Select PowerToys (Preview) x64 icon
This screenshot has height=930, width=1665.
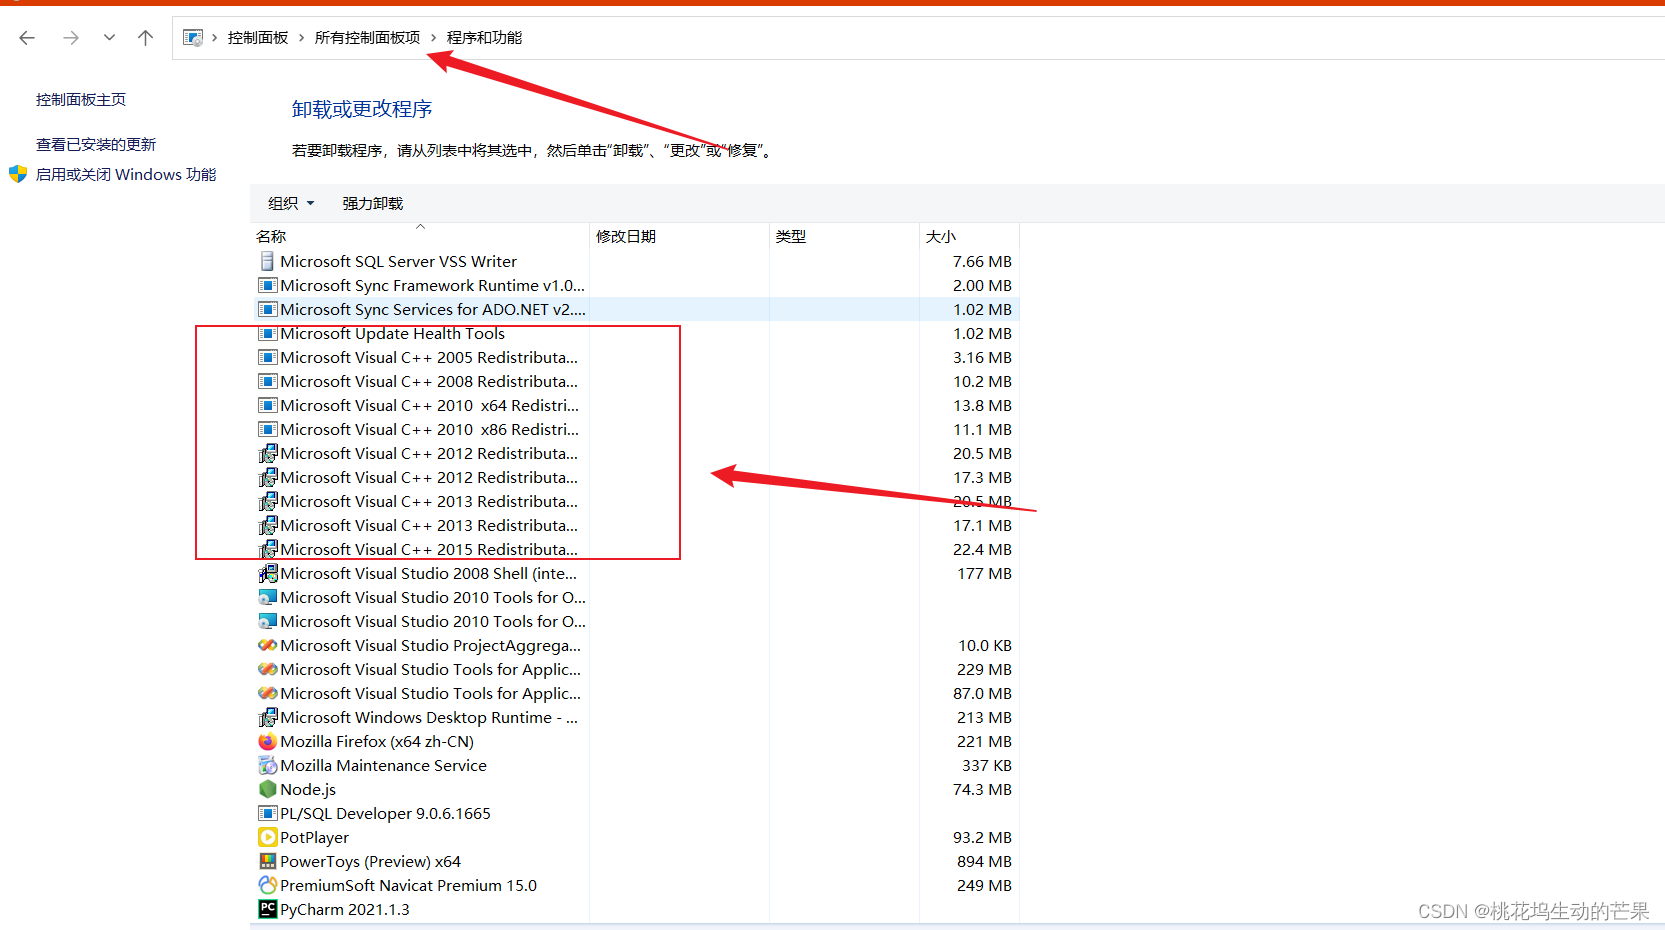[x=267, y=861]
